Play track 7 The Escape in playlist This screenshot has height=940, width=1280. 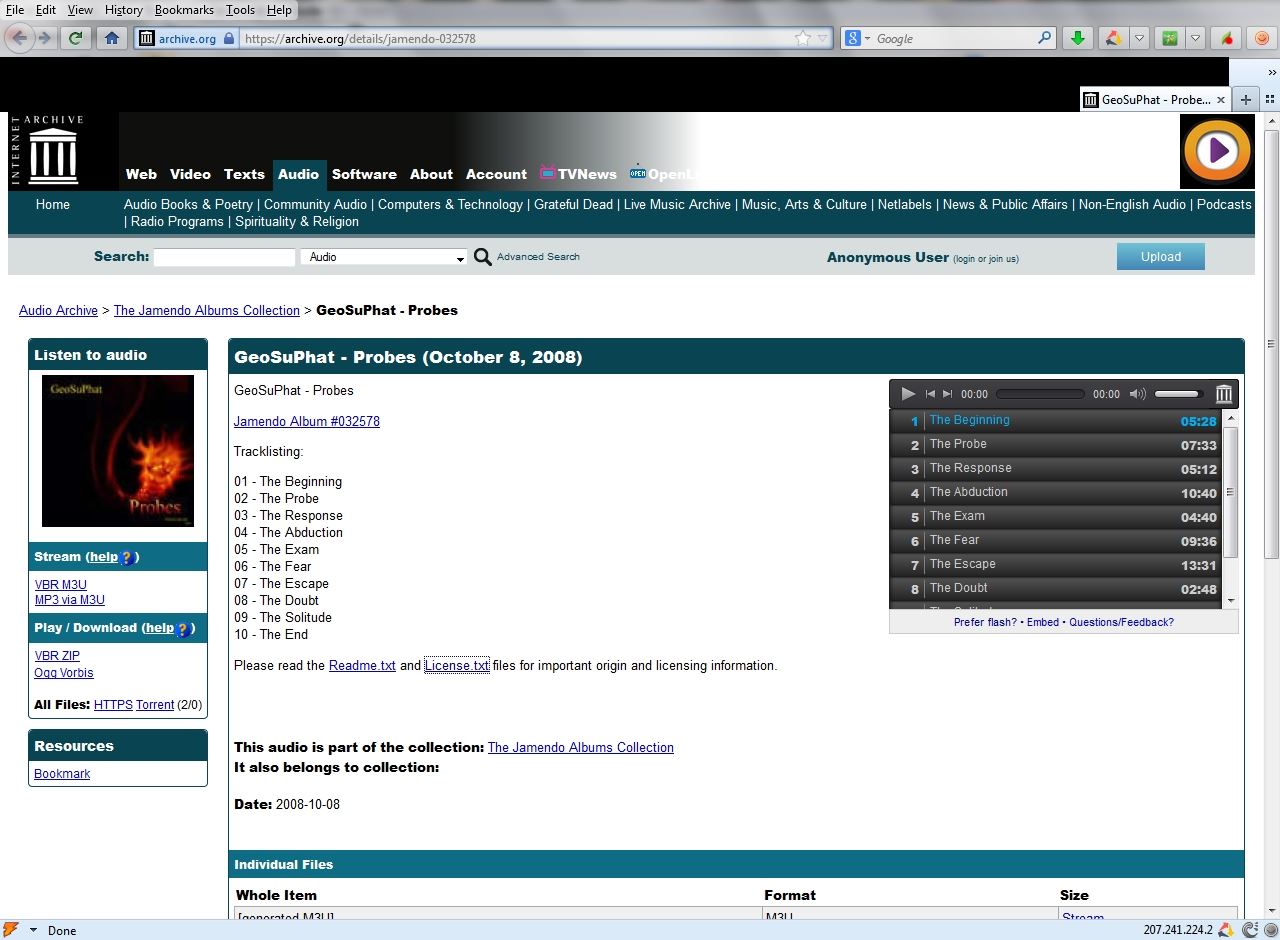point(1055,564)
